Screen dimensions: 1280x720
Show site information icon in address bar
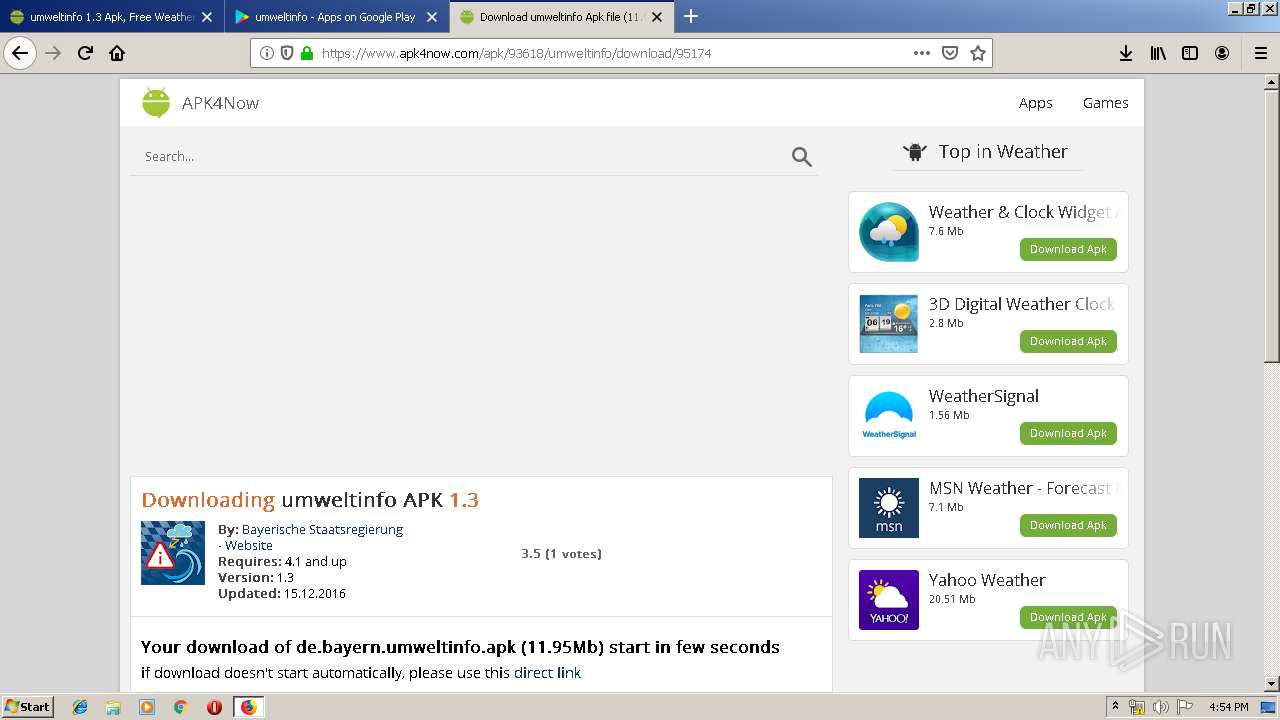267,53
